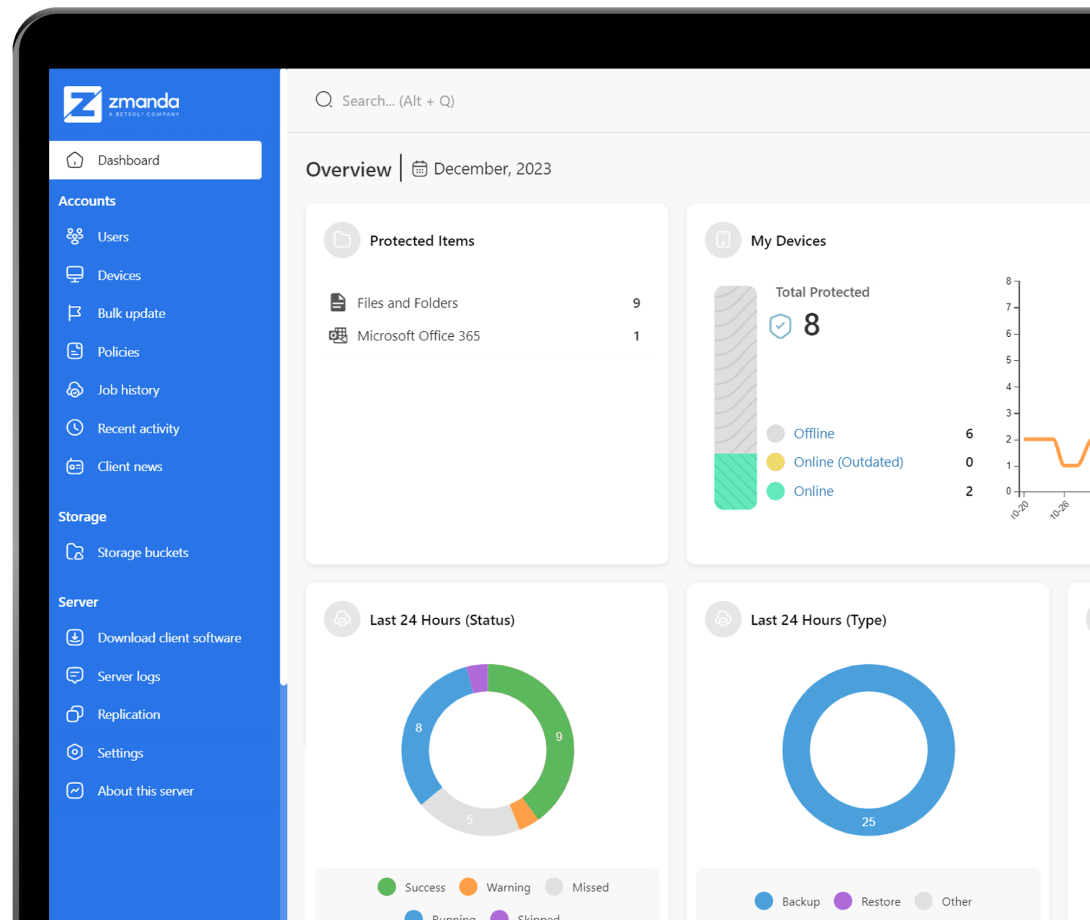Open the Replication icon in sidebar

tap(74, 714)
